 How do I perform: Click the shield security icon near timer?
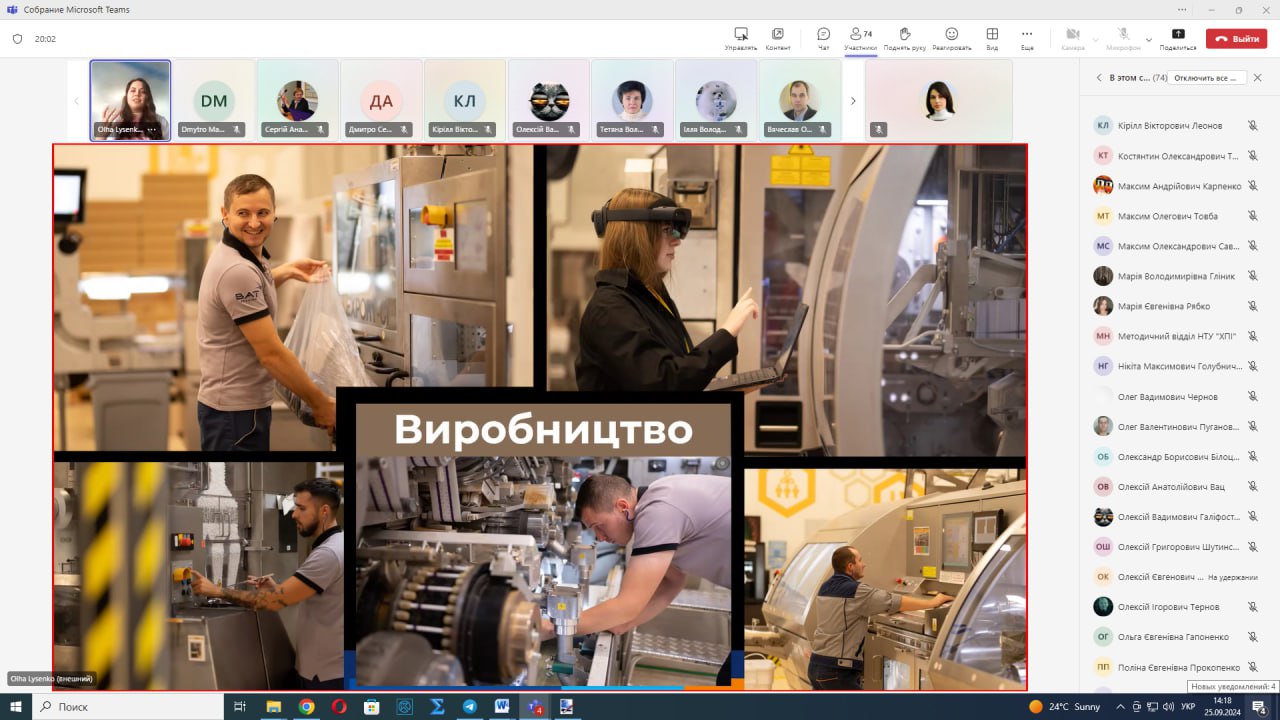17,39
